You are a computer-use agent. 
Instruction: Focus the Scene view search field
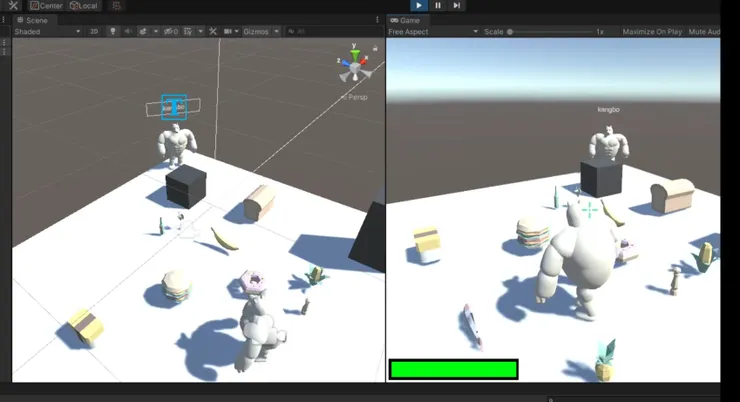pos(333,32)
